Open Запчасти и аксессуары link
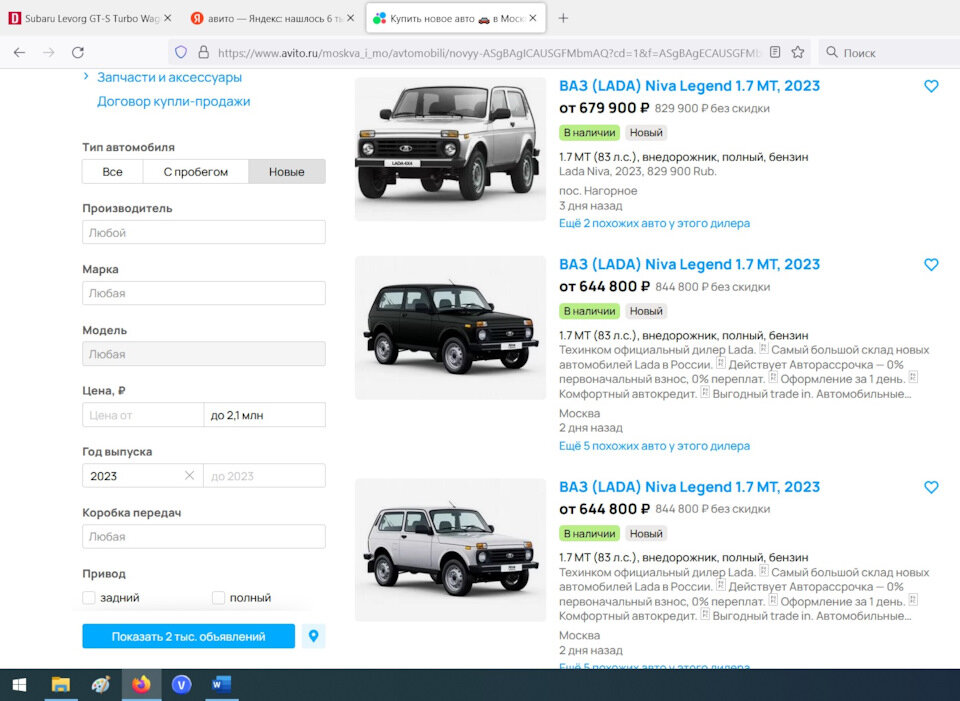This screenshot has height=701, width=960. coord(170,77)
